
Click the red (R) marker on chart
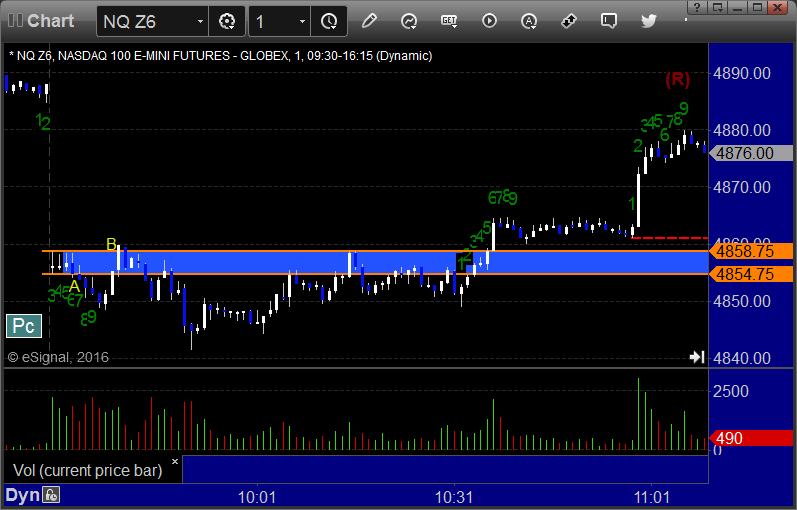point(678,79)
